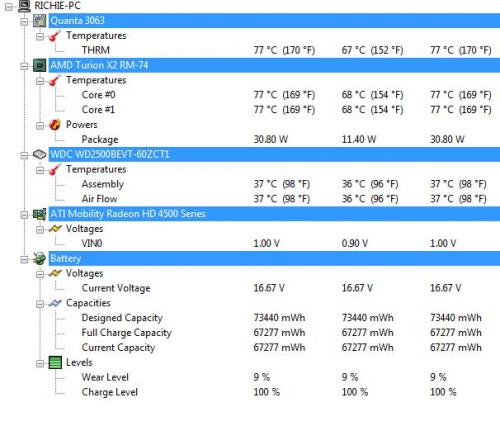Click the WDC hard drive icon
The image size is (500, 426).
pyautogui.click(x=40, y=154)
